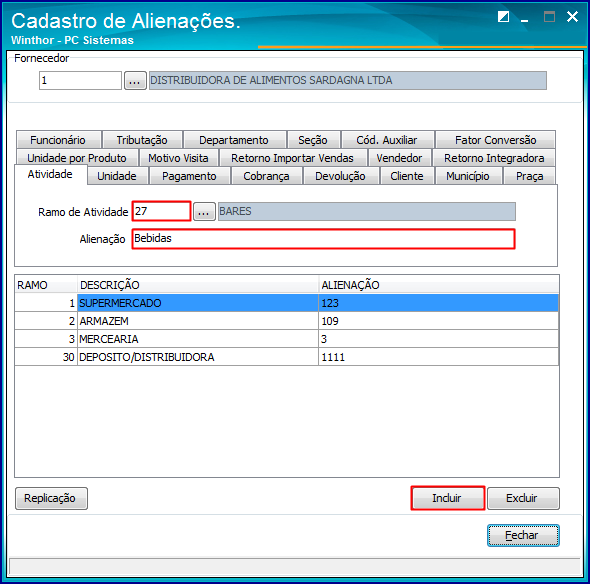Switch to the Funcionário tab
This screenshot has width=590, height=584.
pos(58,140)
